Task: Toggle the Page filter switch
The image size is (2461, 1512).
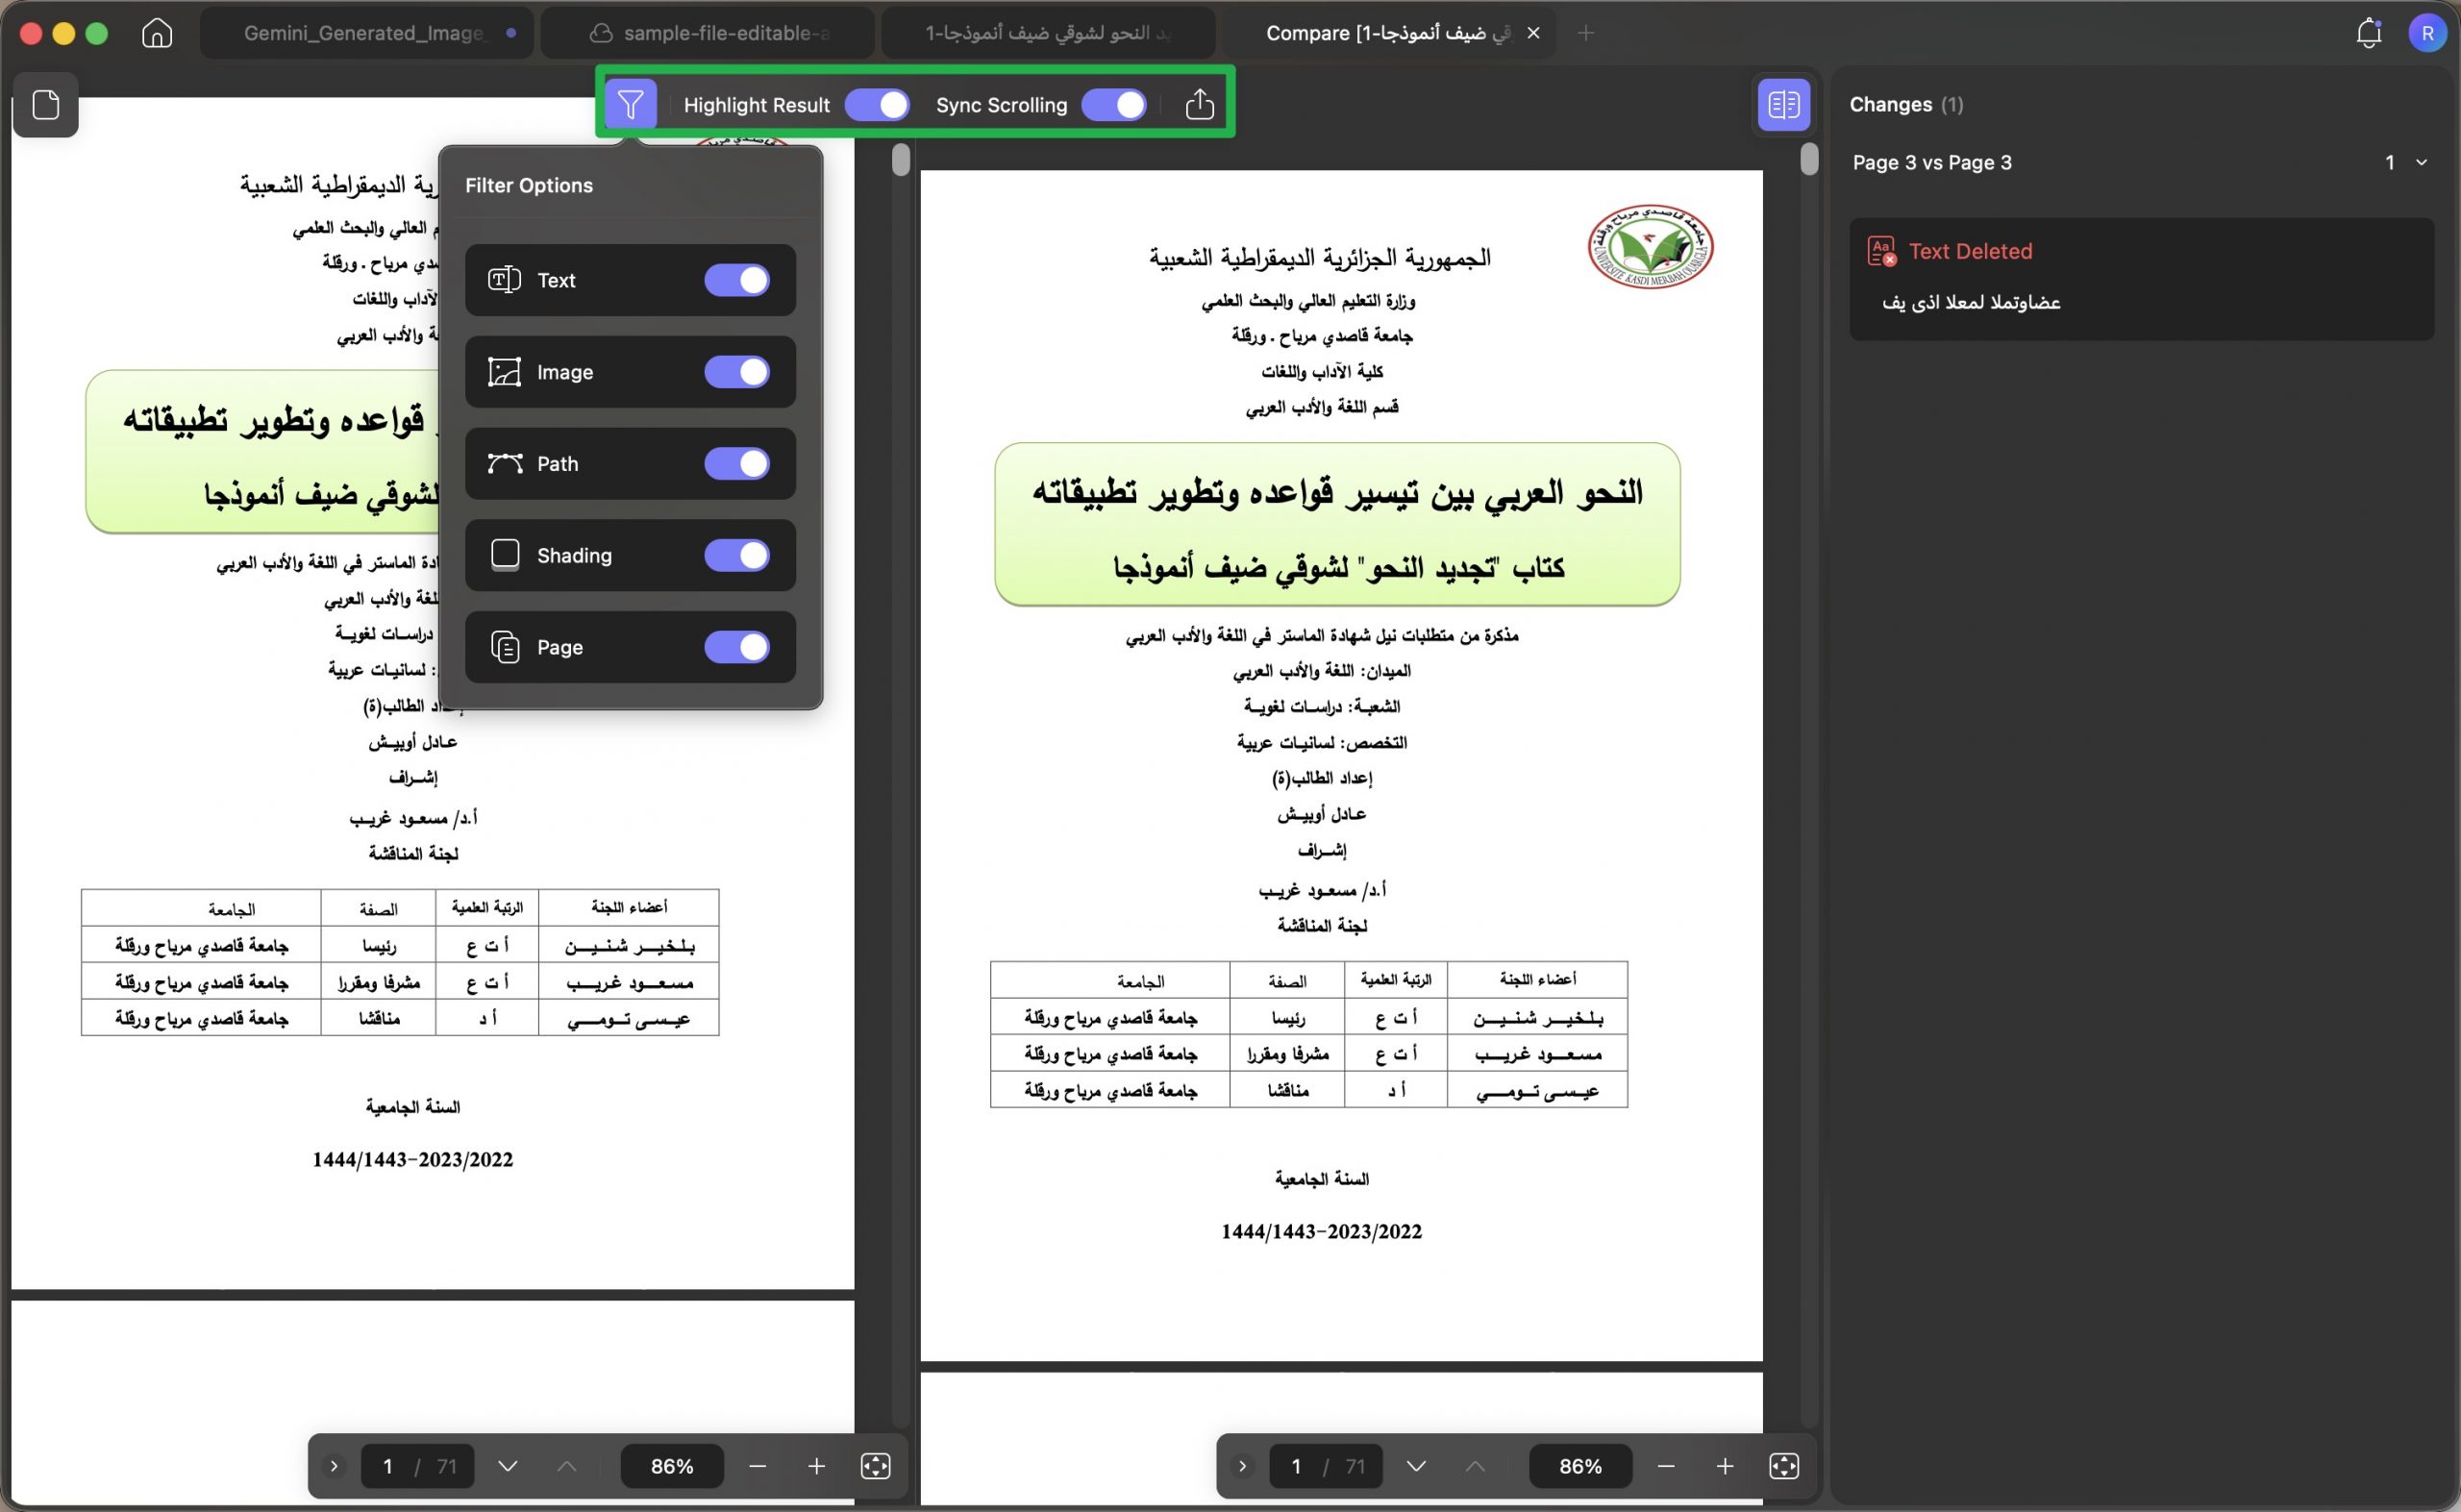Action: [737, 647]
